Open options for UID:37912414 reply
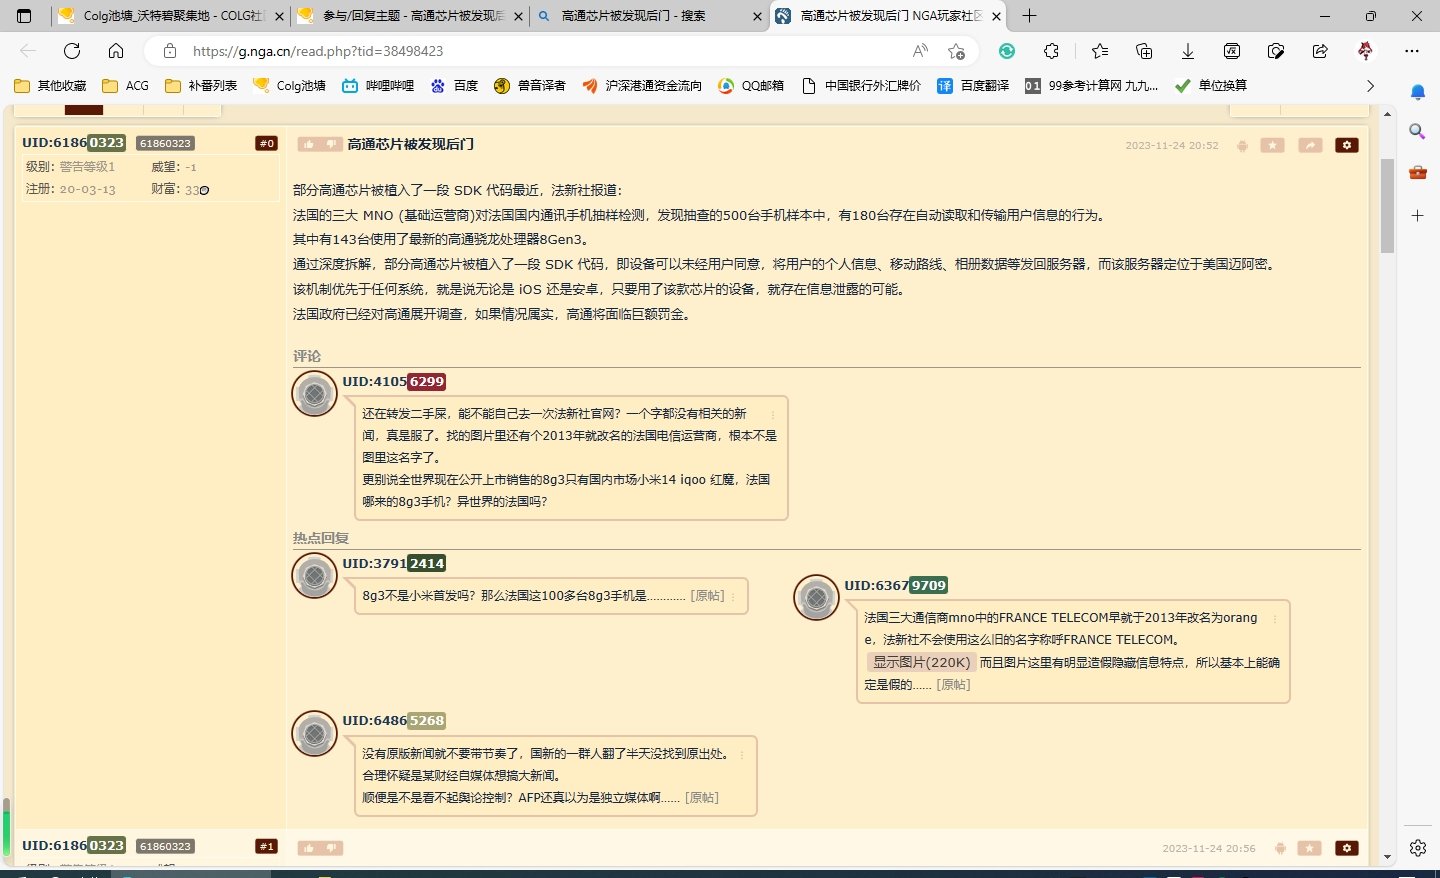1440x878 pixels. coord(733,596)
